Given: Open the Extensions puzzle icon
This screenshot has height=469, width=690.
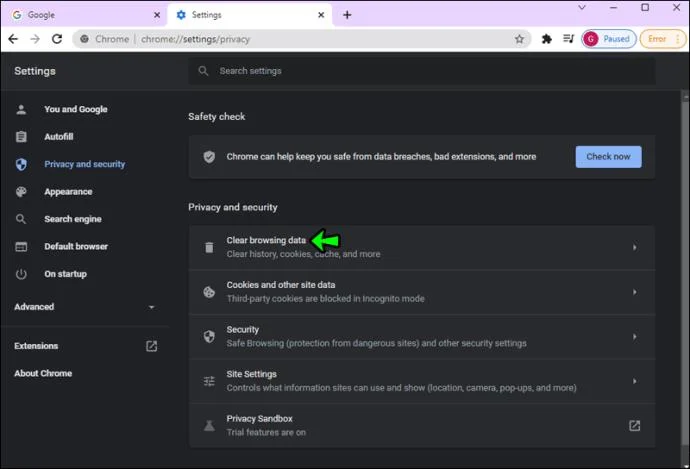Looking at the screenshot, I should 547,39.
